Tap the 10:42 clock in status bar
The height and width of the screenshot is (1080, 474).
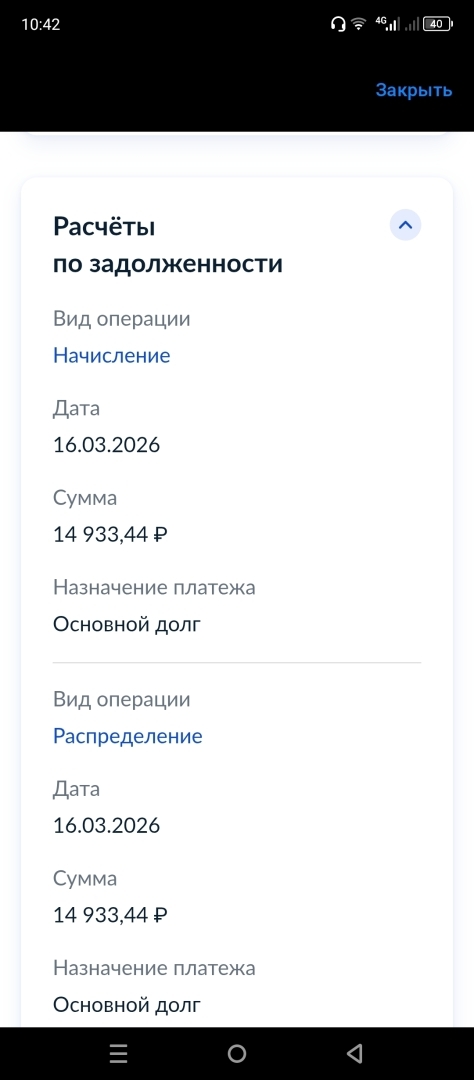41,24
